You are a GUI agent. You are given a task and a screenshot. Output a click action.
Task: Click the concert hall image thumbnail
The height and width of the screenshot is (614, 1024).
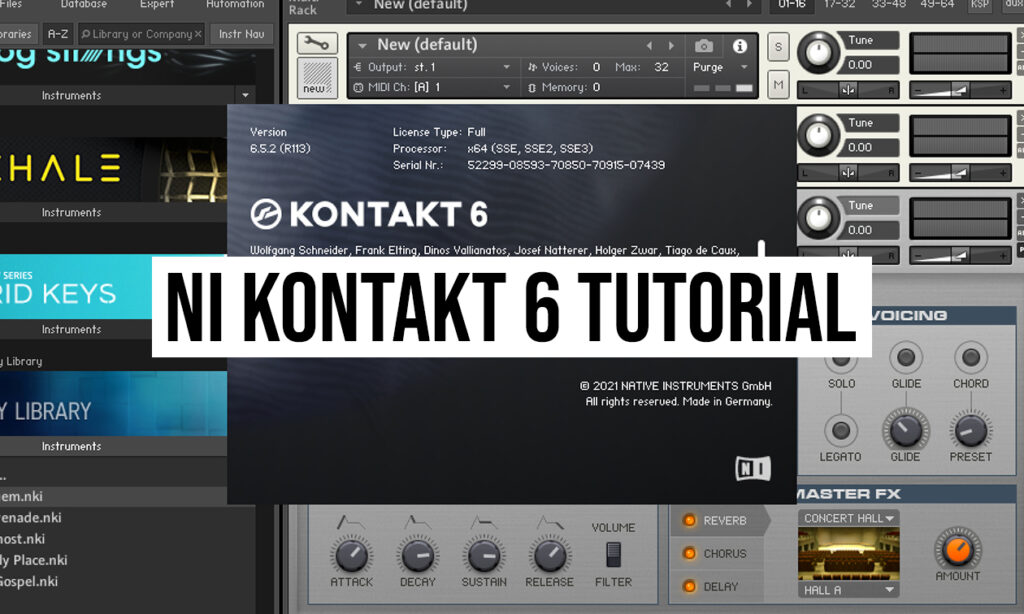[x=848, y=554]
